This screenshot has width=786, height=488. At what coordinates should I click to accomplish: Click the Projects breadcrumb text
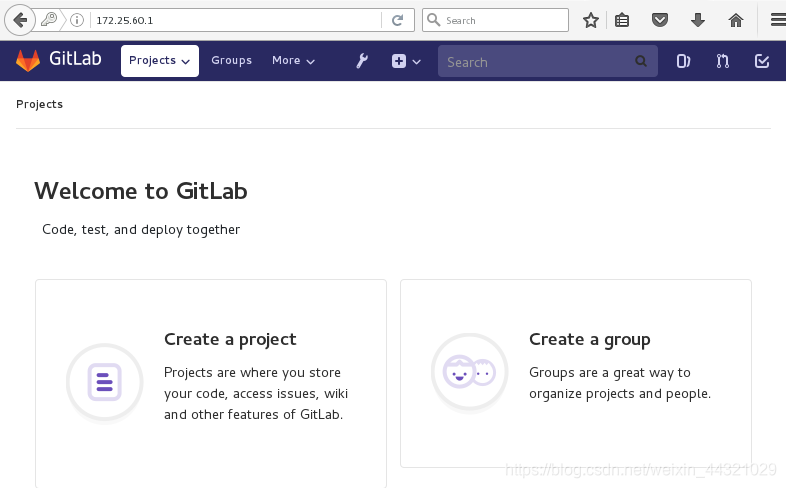(x=40, y=104)
